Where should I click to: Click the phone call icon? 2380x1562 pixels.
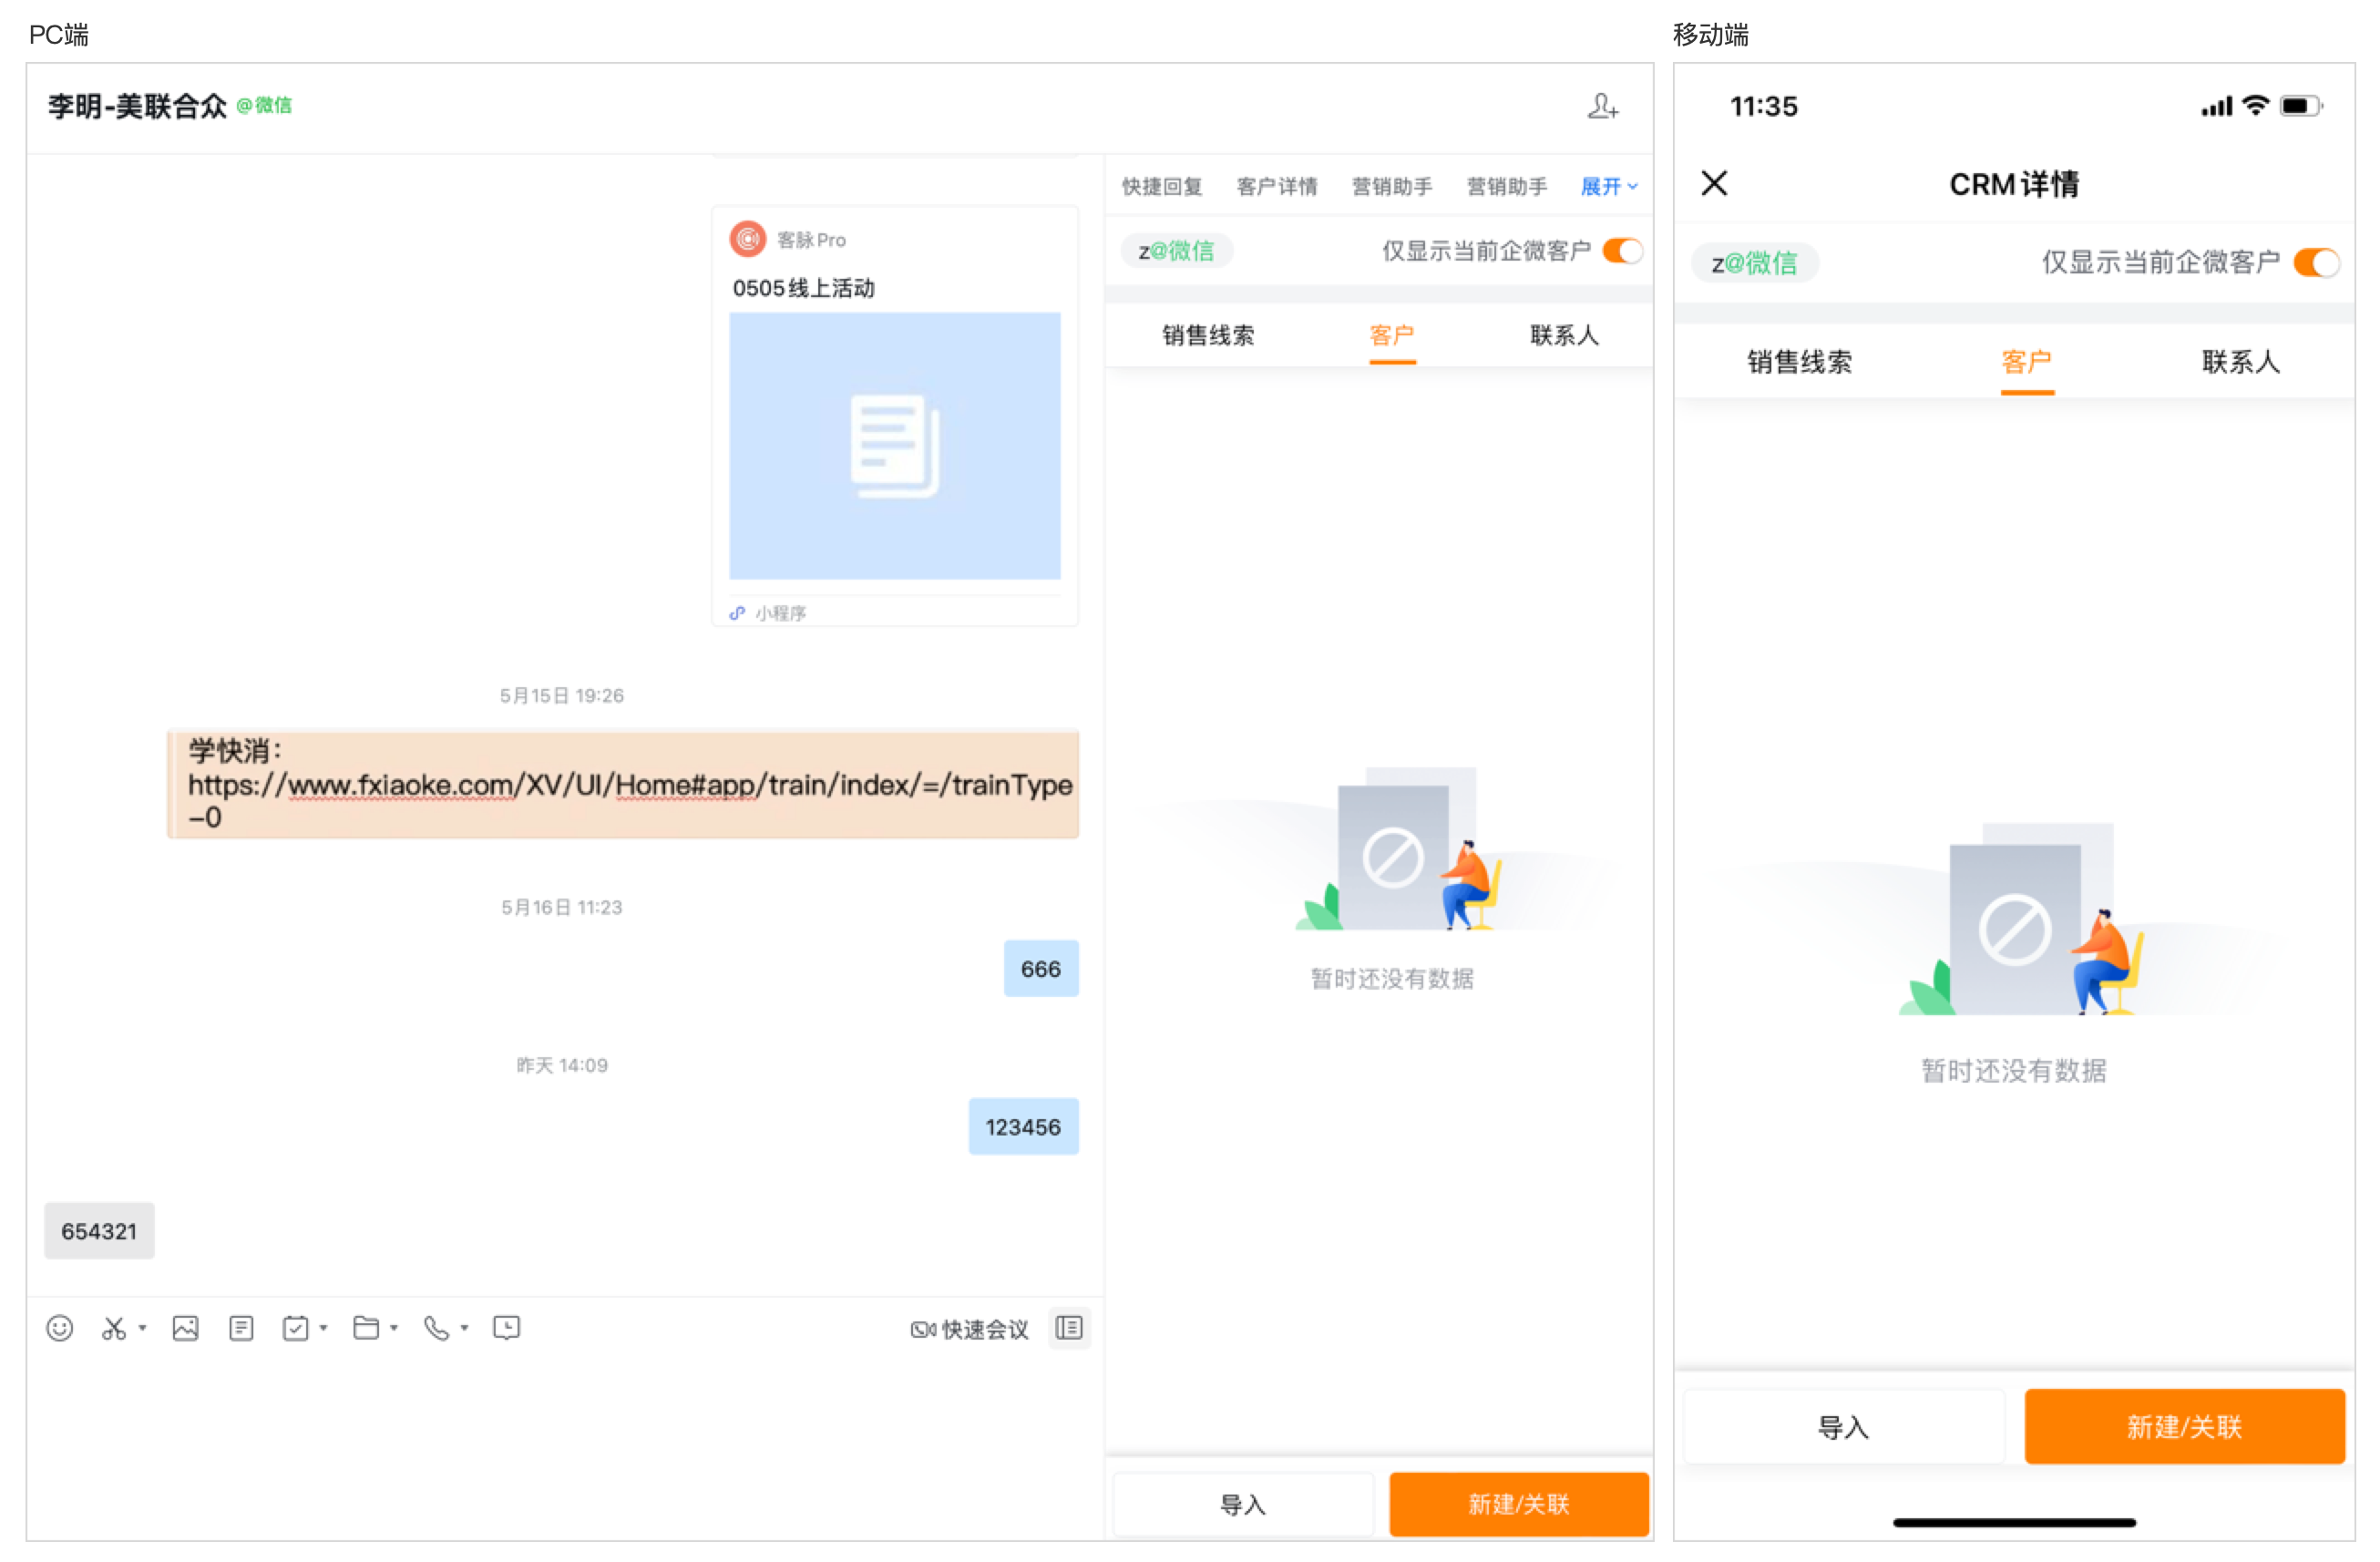click(x=436, y=1329)
